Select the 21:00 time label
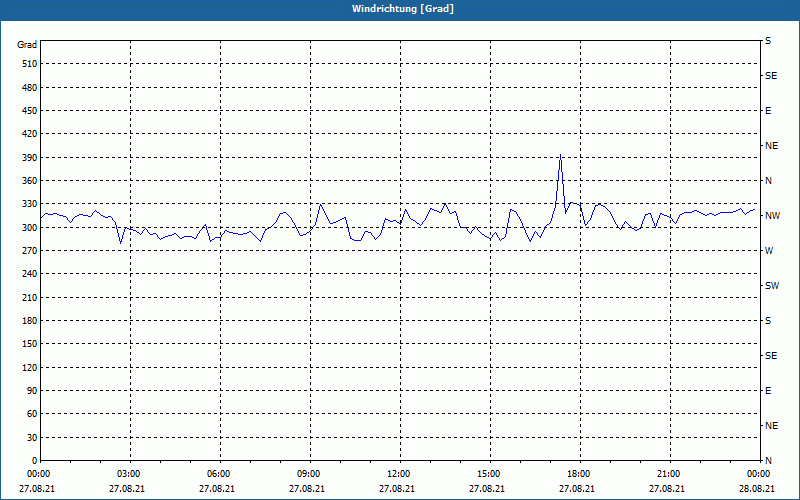The width and height of the screenshot is (800, 500). click(668, 474)
